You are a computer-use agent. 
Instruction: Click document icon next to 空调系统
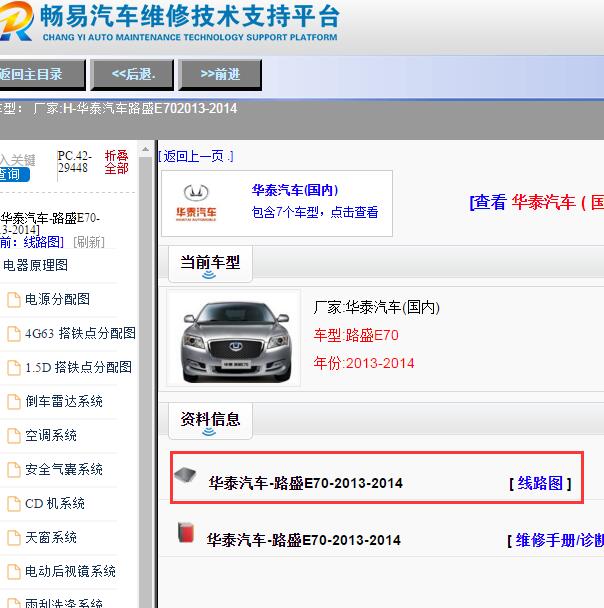(x=14, y=436)
